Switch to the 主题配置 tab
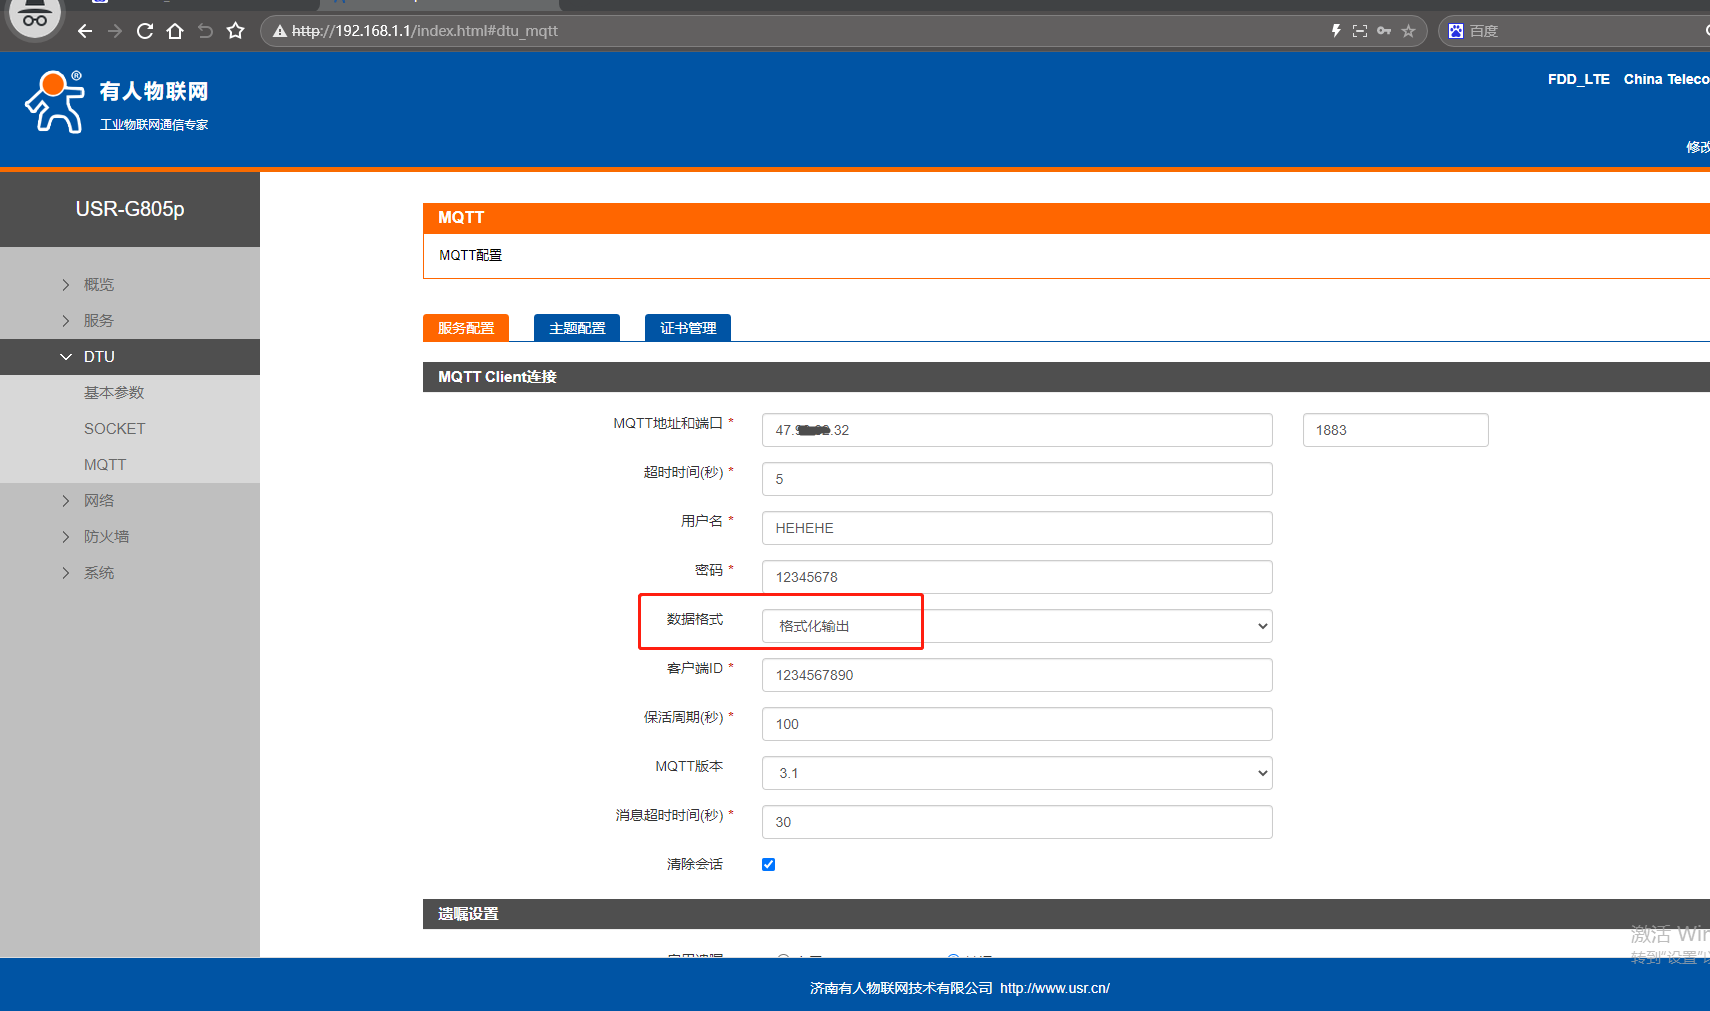 [577, 328]
